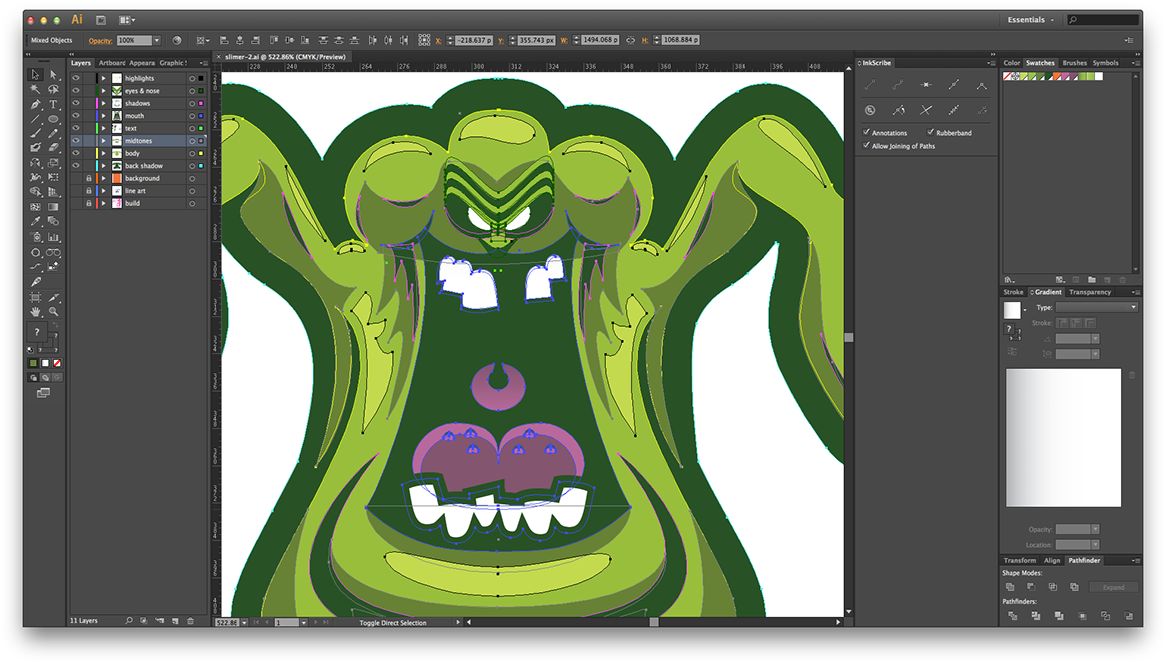1165x662 pixels.
Task: Select the Magic Wand tool
Action: (36, 88)
